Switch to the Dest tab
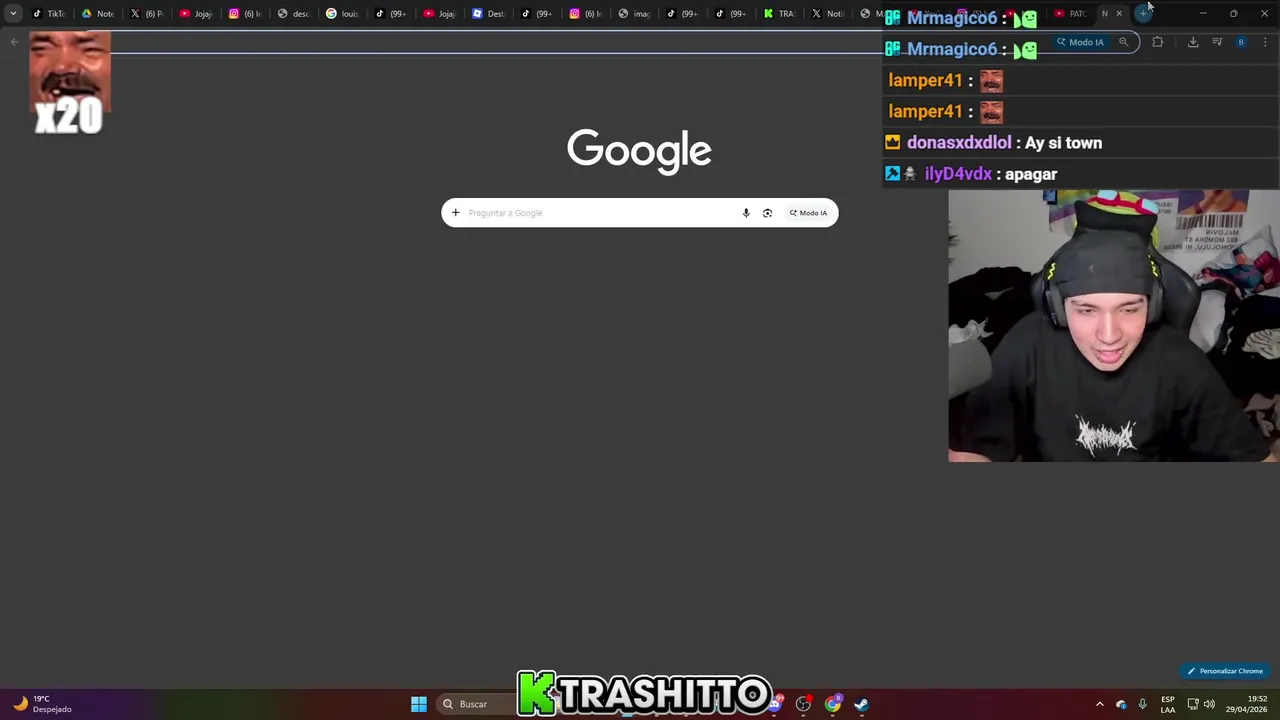The image size is (1280, 720). tap(489, 14)
